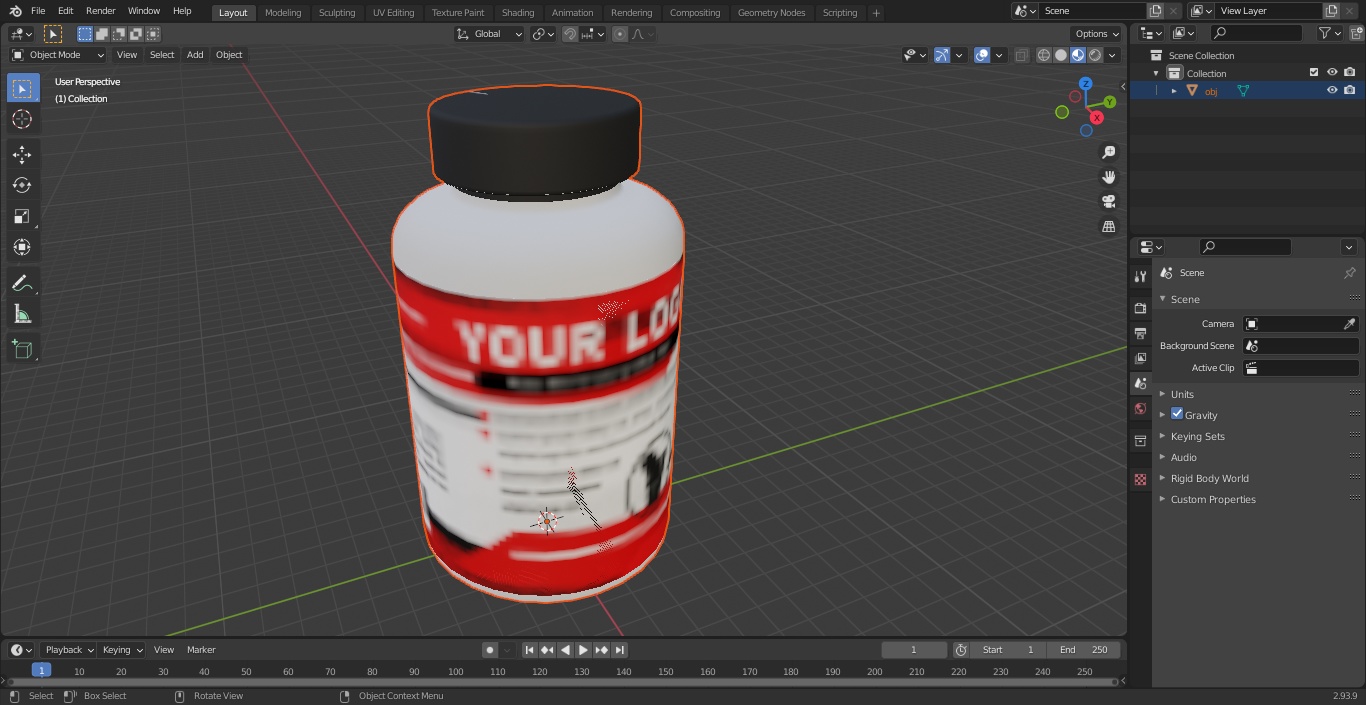Jump to the end frame
This screenshot has width=1366, height=705.
tap(620, 650)
